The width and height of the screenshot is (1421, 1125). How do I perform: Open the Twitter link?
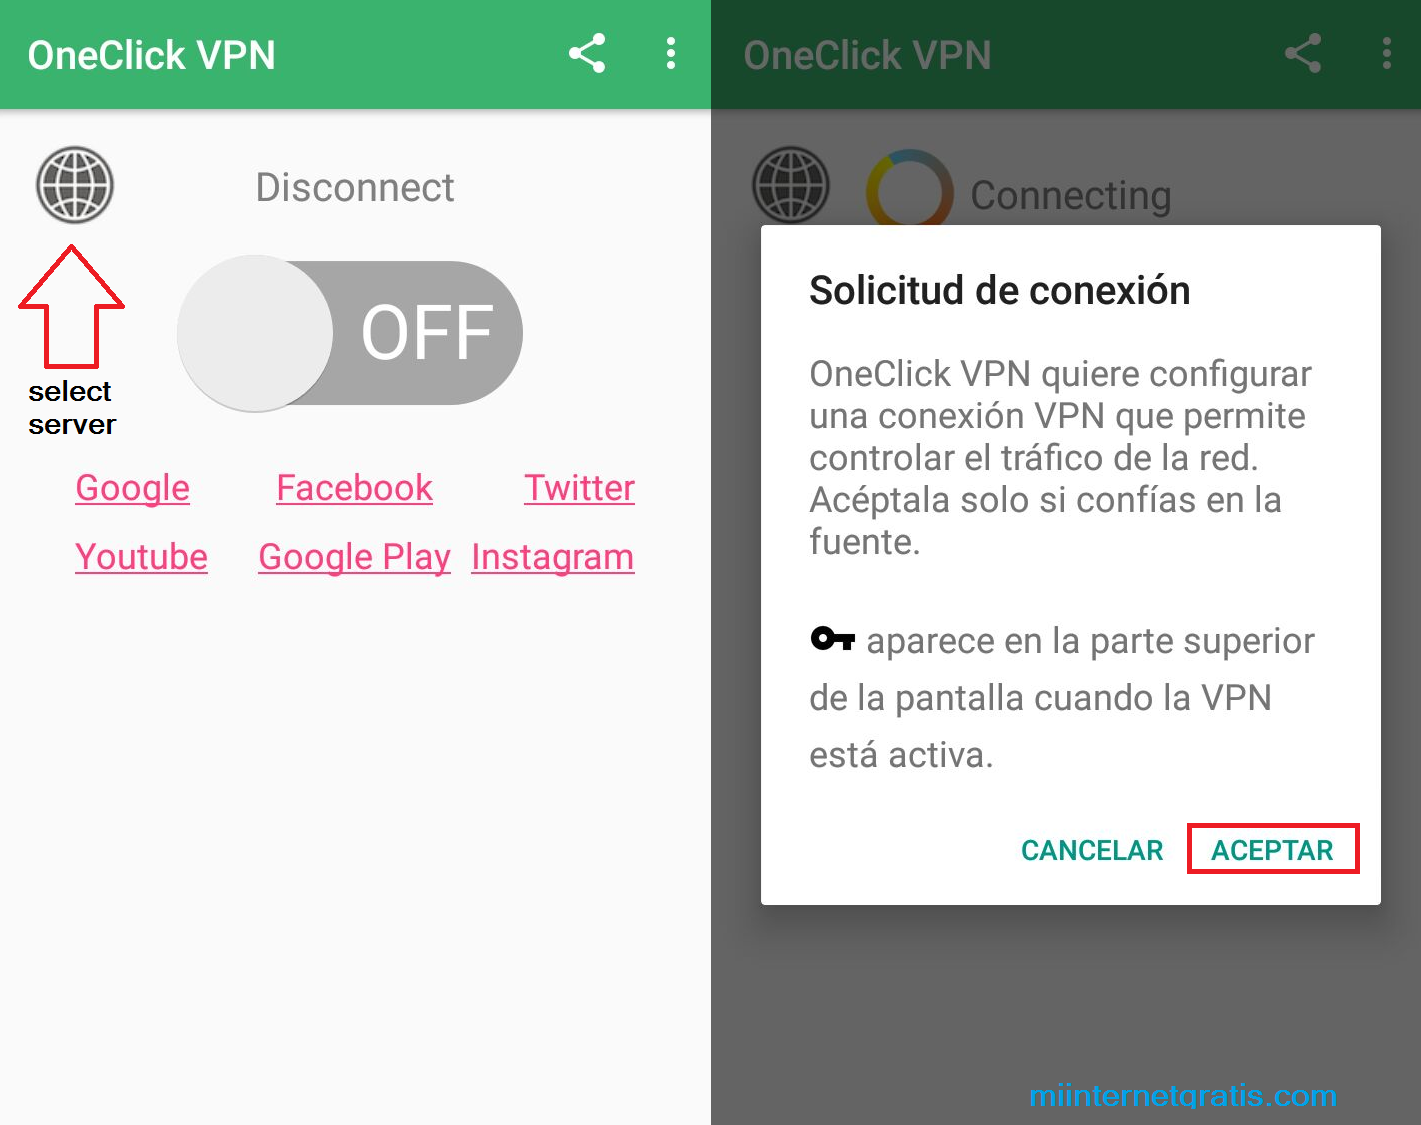click(579, 488)
